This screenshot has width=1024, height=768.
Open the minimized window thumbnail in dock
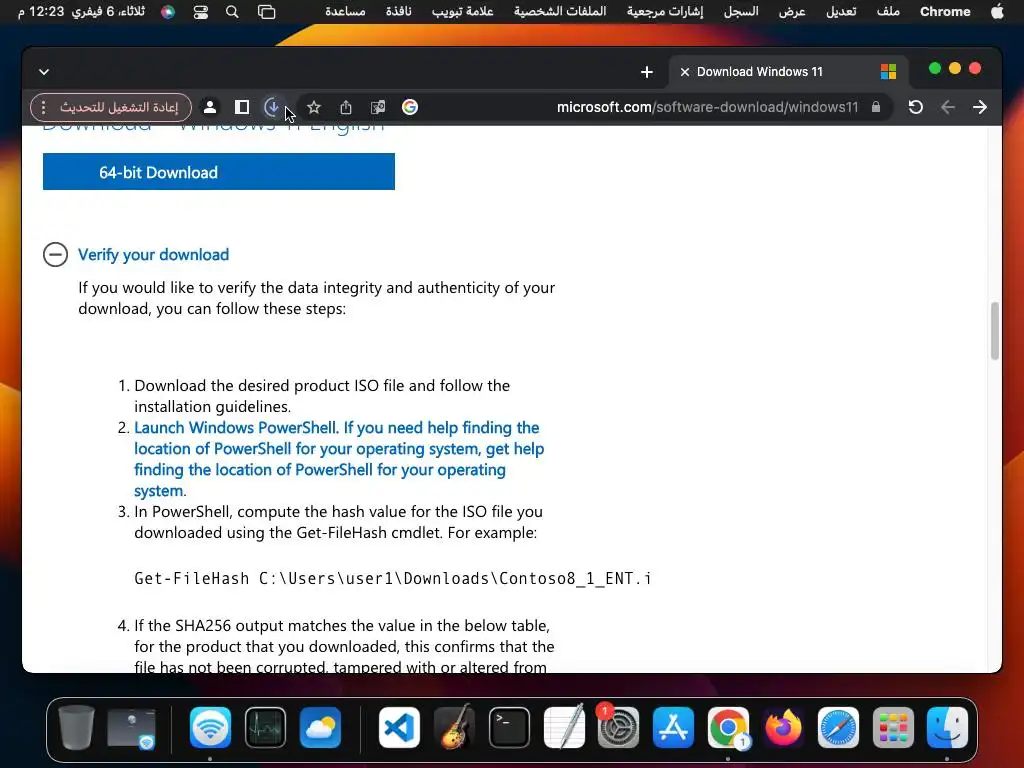pos(131,728)
